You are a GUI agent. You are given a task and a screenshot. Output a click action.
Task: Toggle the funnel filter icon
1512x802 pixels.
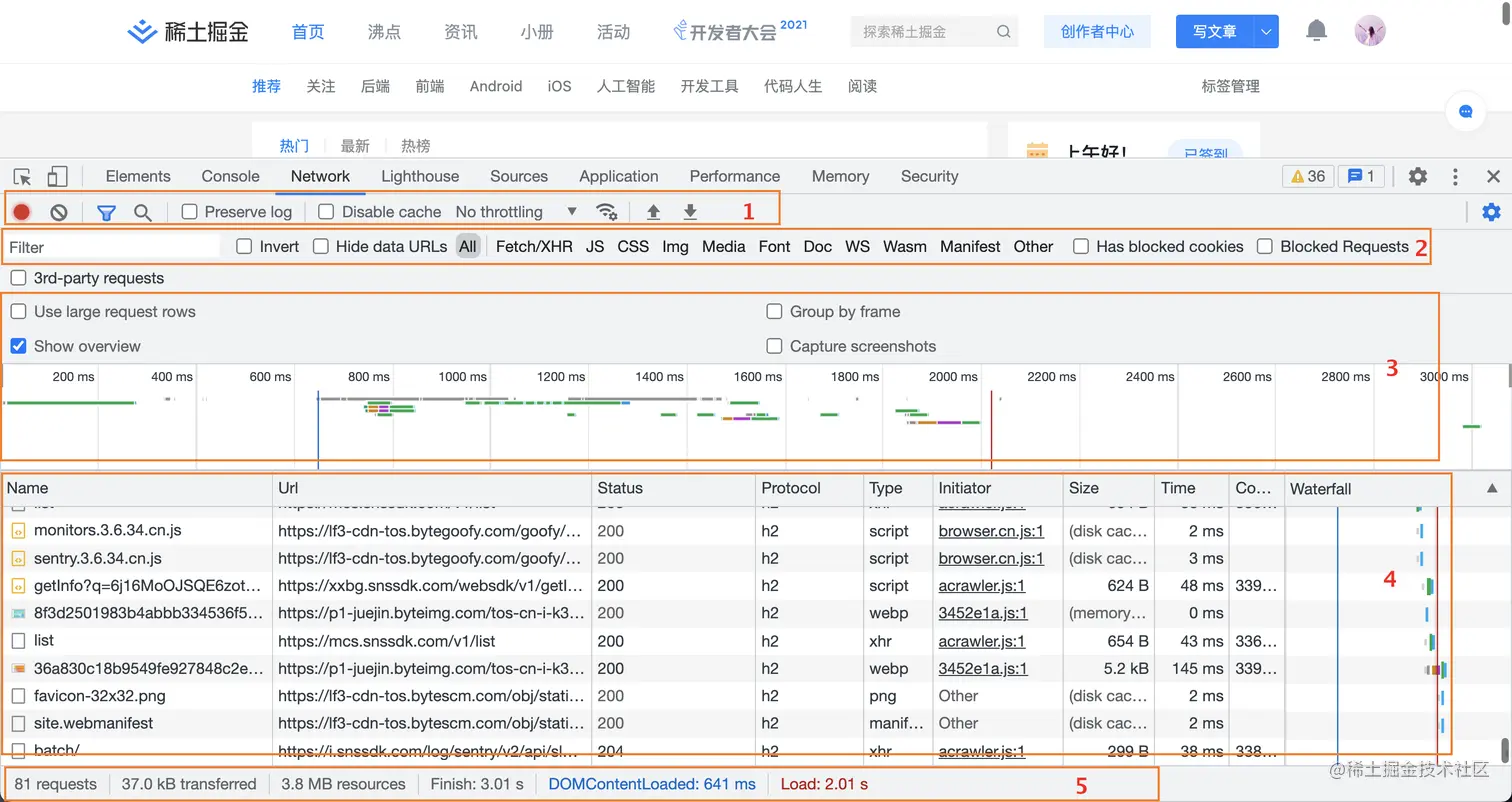tap(106, 212)
